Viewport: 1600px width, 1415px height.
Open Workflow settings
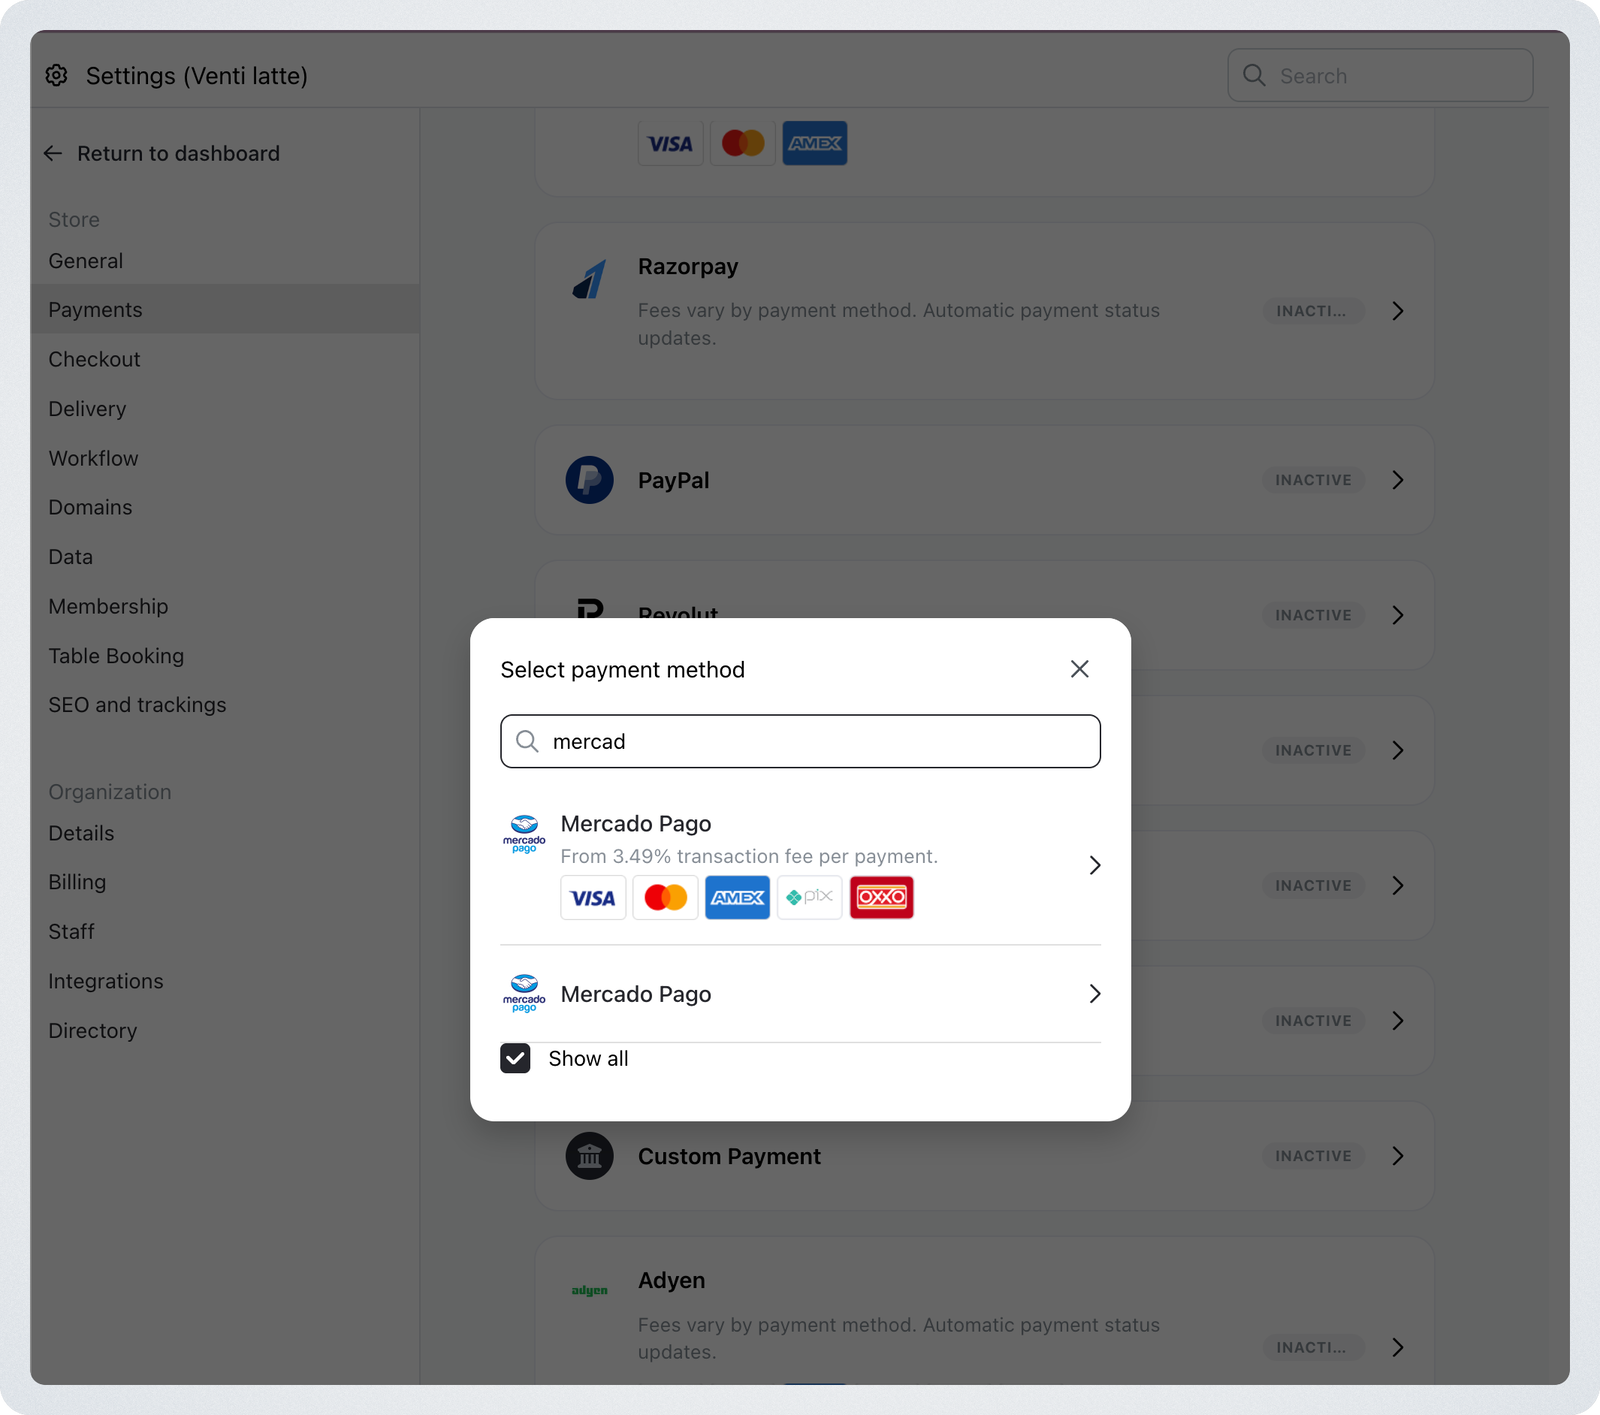click(x=93, y=458)
